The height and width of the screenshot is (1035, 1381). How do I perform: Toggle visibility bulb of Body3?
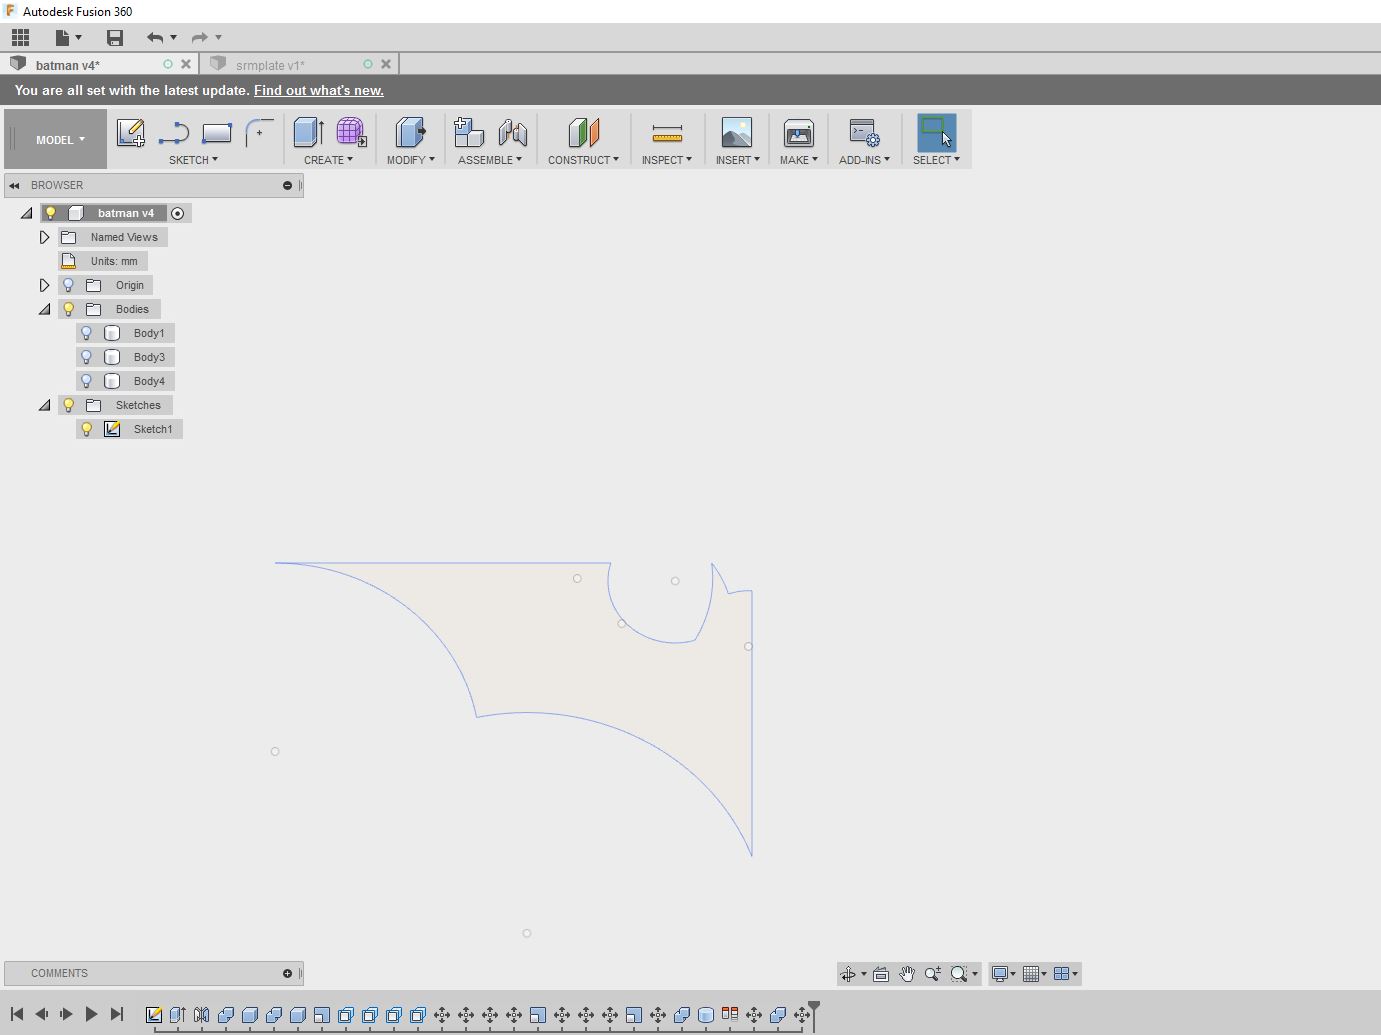pos(87,357)
